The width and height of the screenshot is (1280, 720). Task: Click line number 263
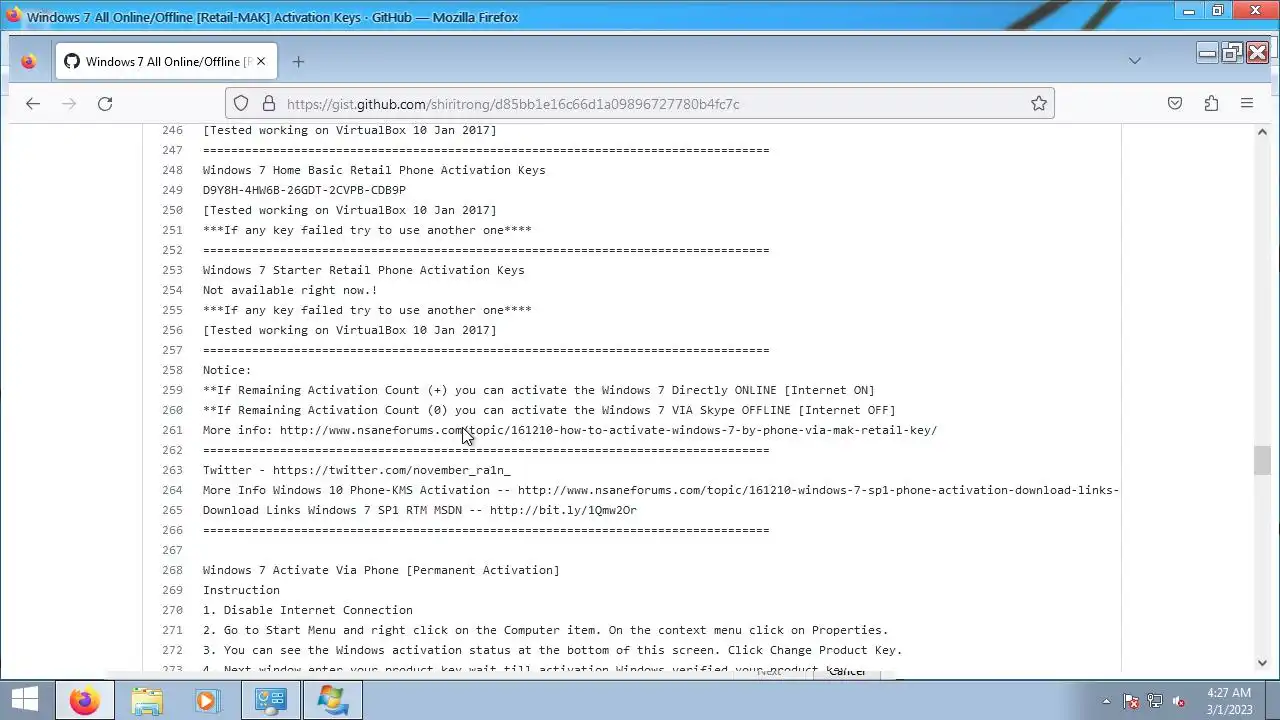[172, 470]
